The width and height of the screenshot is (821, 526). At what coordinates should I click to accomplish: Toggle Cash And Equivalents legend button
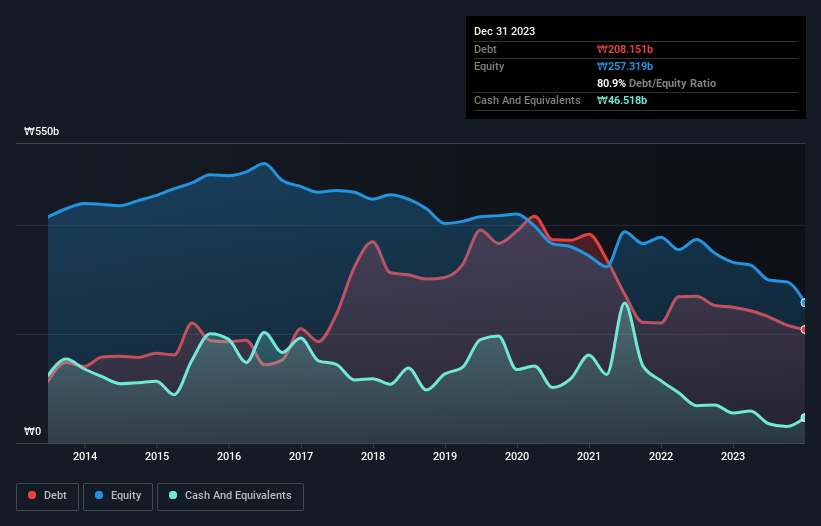pos(230,496)
